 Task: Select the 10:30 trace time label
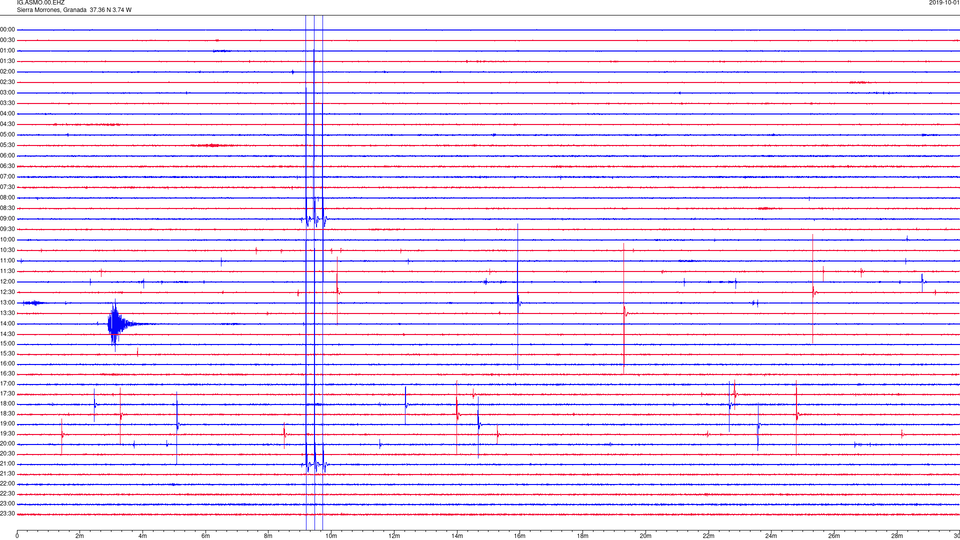click(7, 250)
